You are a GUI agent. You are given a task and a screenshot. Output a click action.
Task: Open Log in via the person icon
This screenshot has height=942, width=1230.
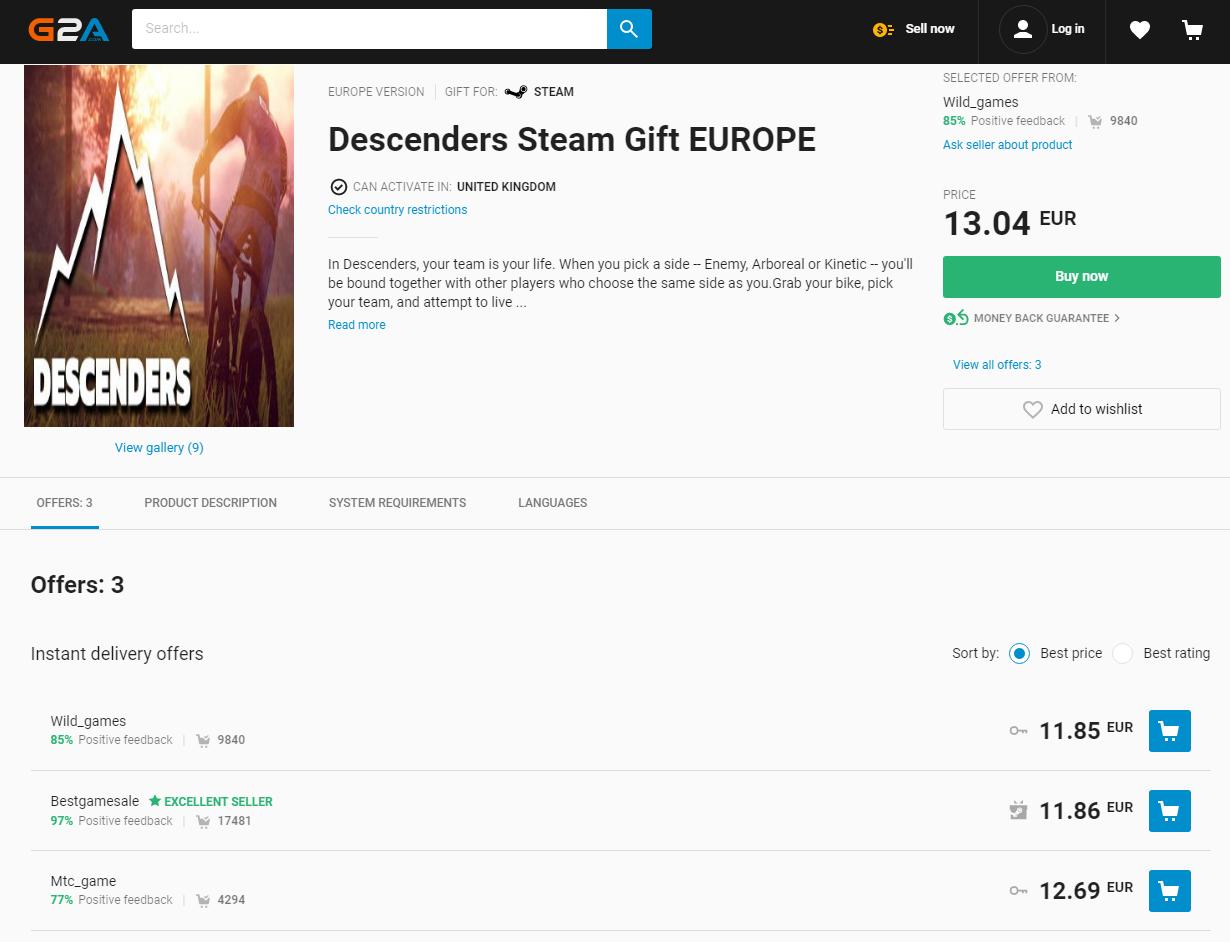[1022, 29]
